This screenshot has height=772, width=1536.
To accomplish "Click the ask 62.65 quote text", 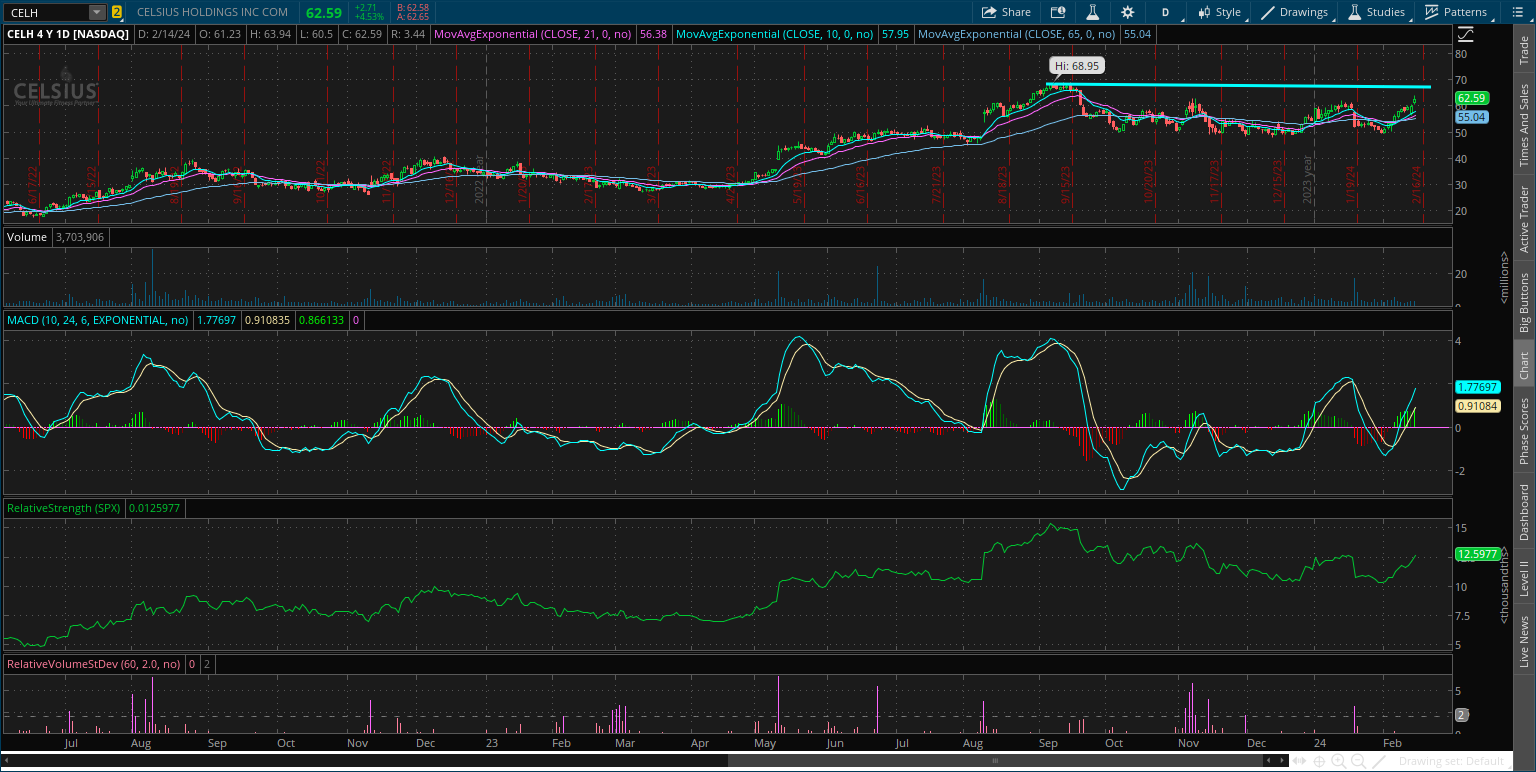I will pyautogui.click(x=413, y=17).
